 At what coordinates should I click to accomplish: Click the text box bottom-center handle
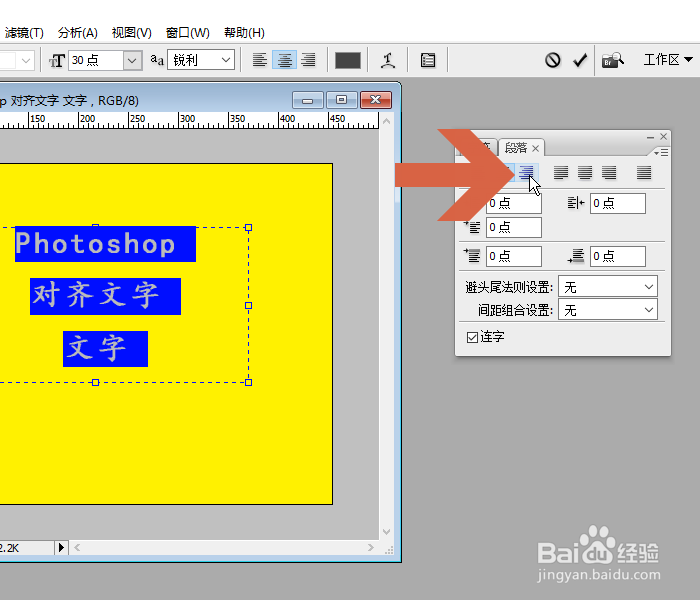pos(95,383)
